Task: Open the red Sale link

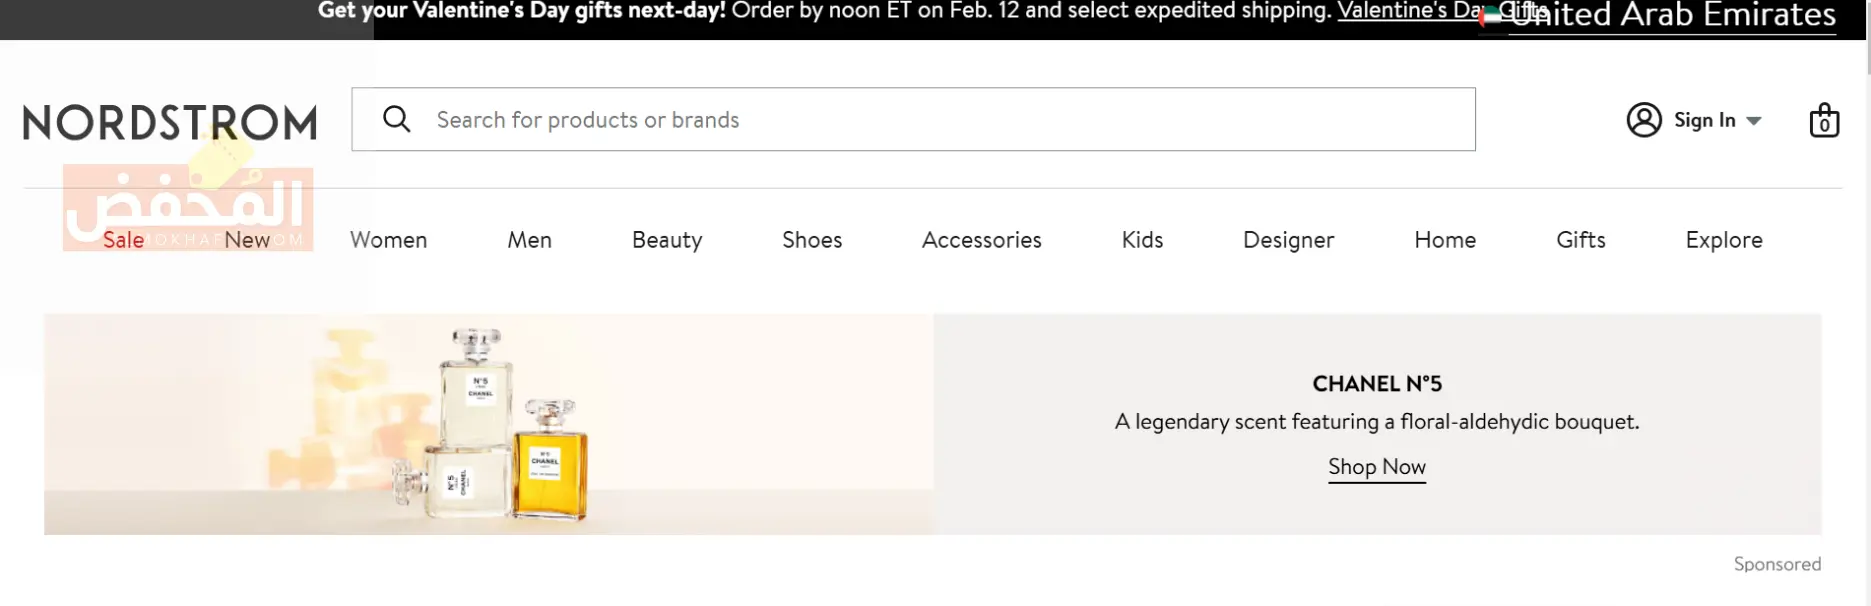Action: click(x=123, y=240)
